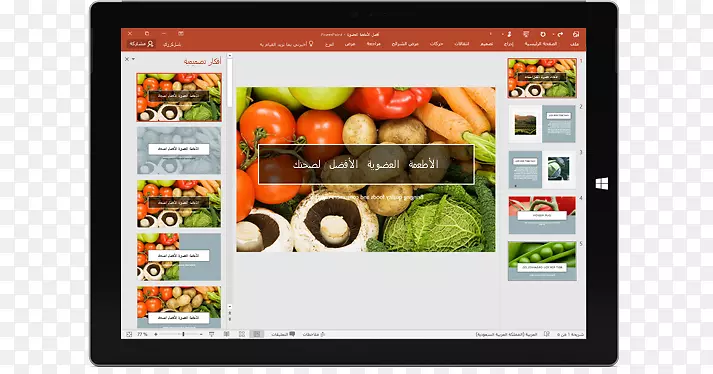Screen dimensions: 713x374
Task: Click zoom in plus button in status bar
Action: (x=156, y=334)
